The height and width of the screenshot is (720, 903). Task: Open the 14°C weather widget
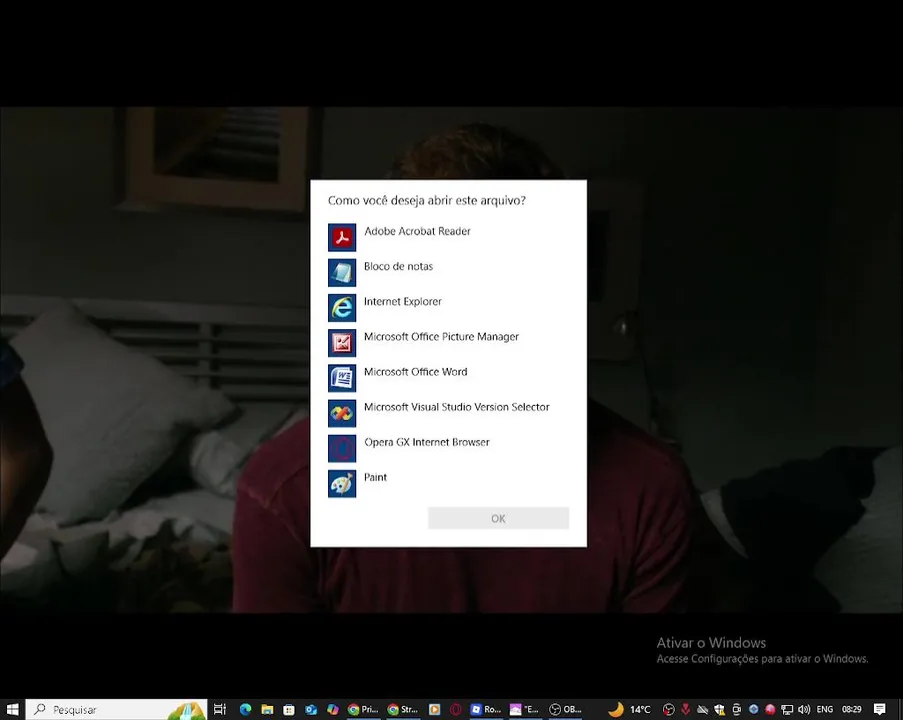[x=629, y=709]
